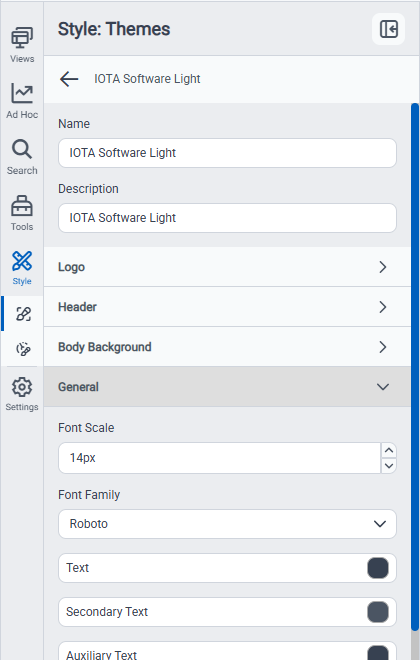Increase Font Scale with up arrow
Viewport: 420px width, 660px height.
click(389, 450)
